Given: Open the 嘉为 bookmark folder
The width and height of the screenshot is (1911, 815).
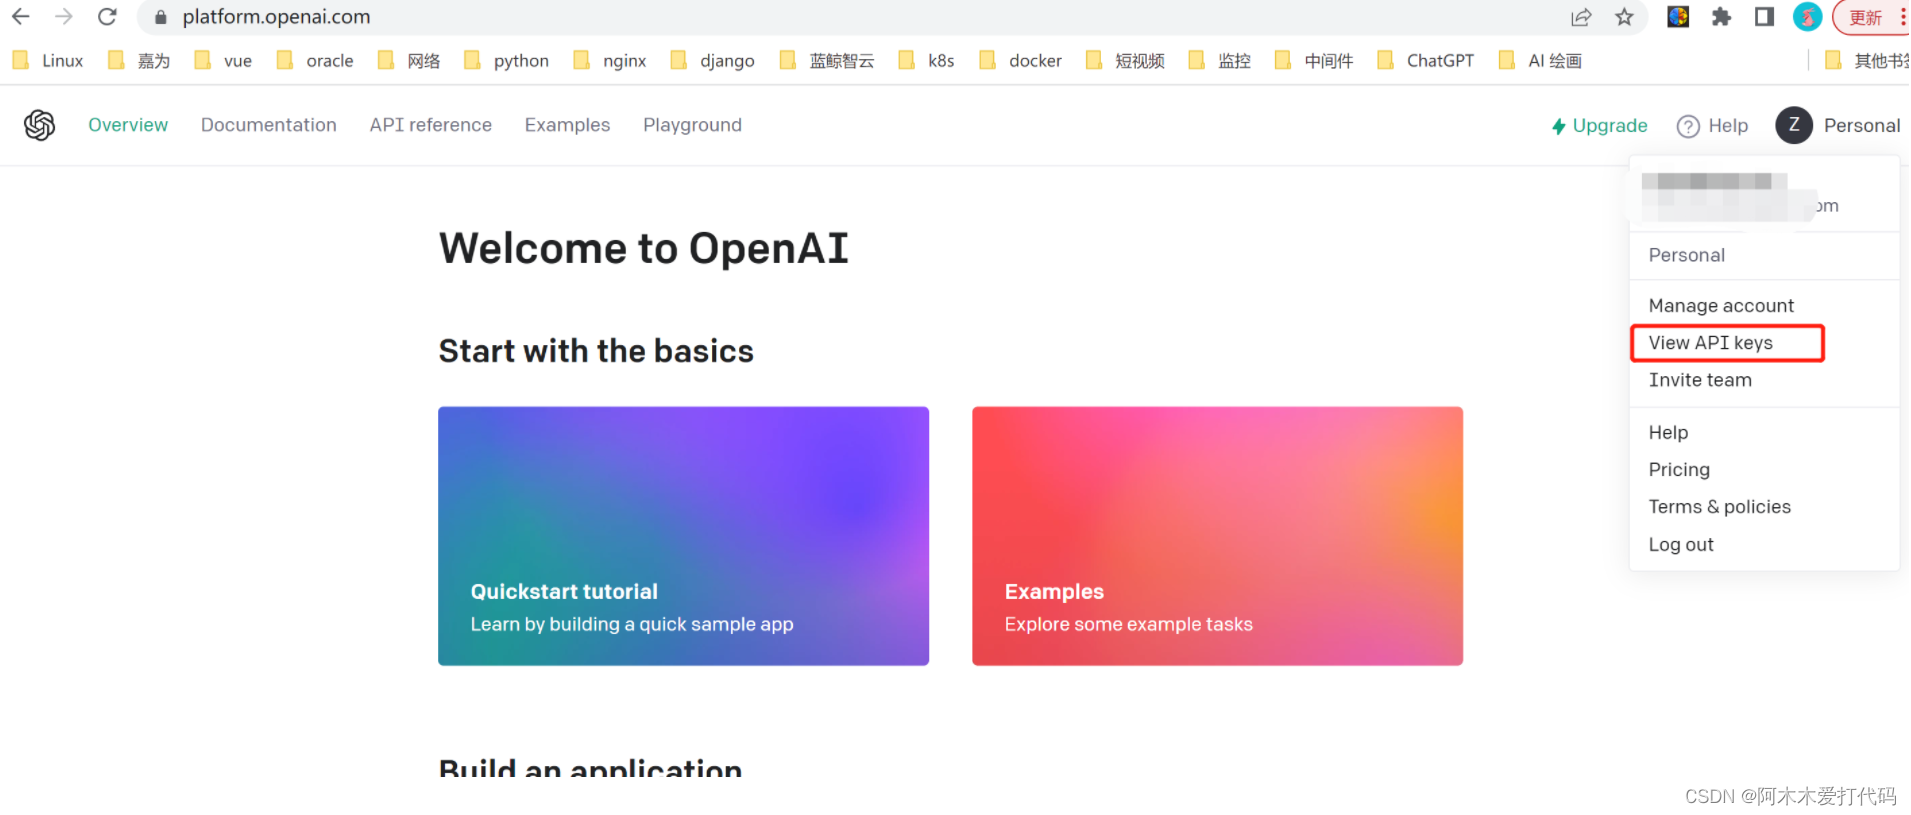Looking at the screenshot, I should (x=139, y=61).
